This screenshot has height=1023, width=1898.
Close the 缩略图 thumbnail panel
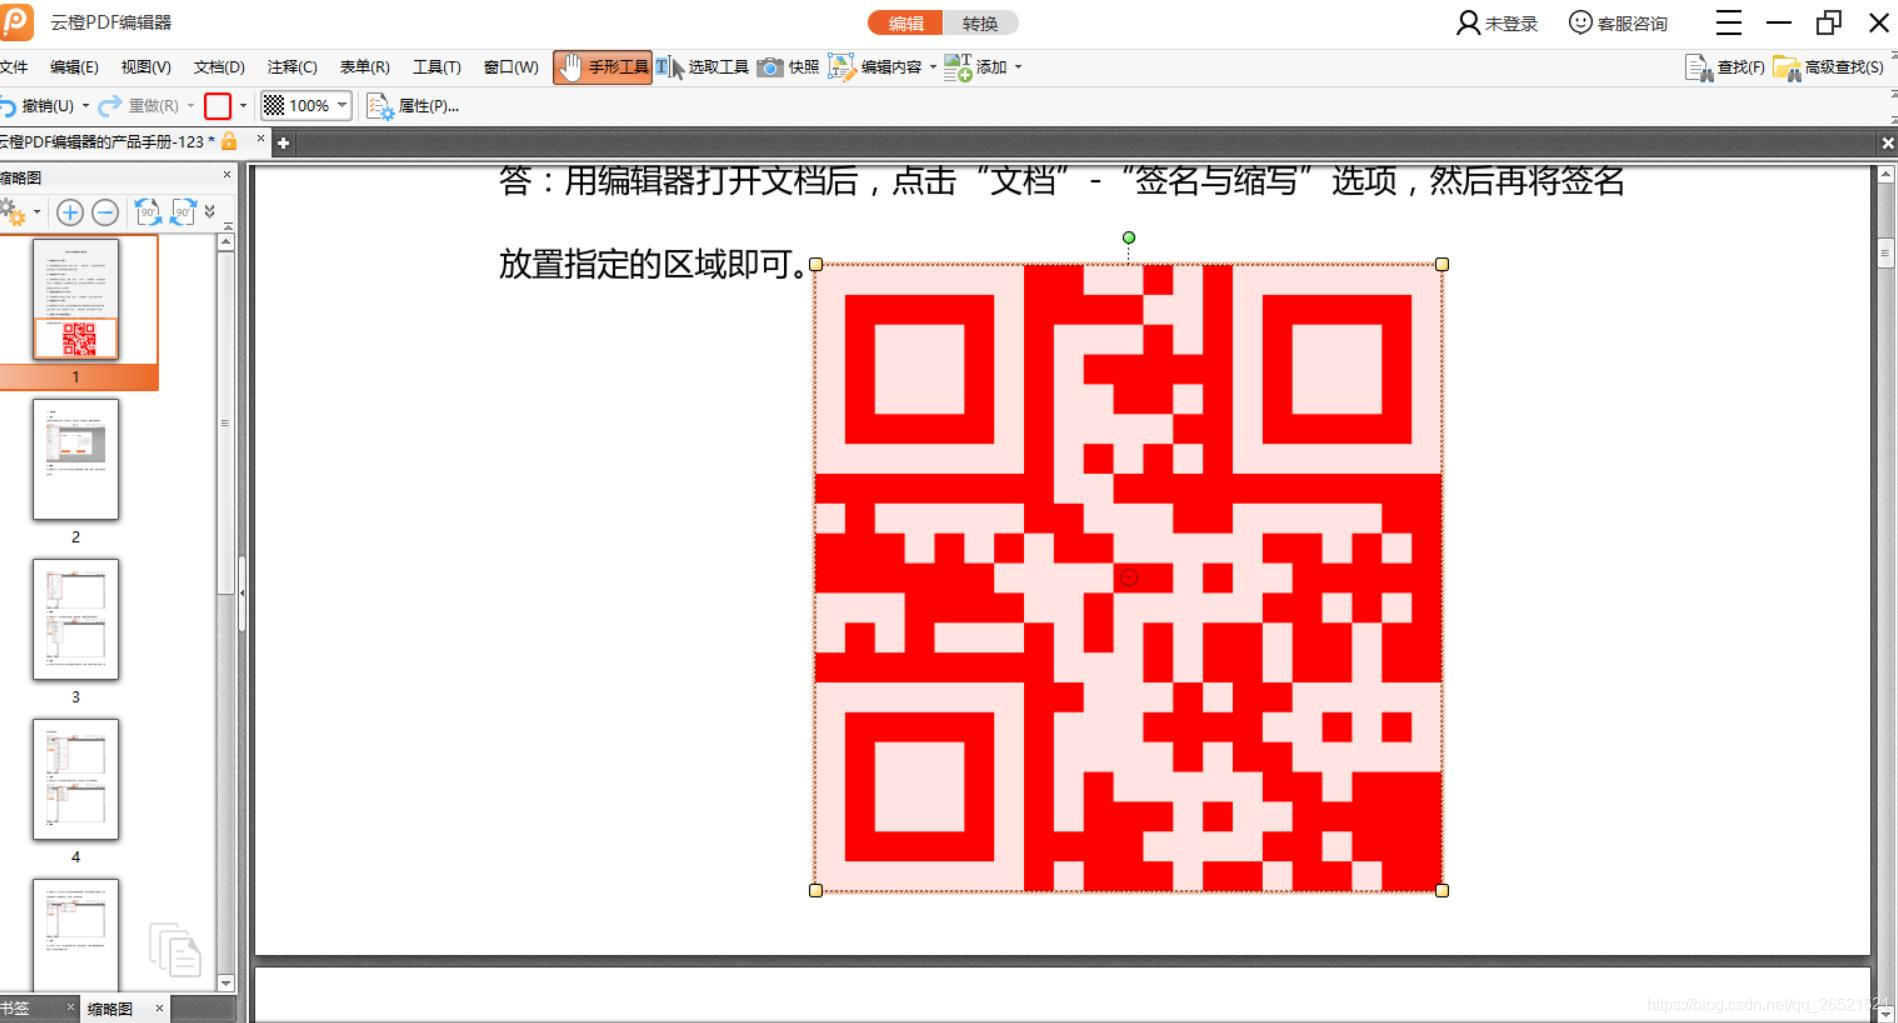point(227,175)
